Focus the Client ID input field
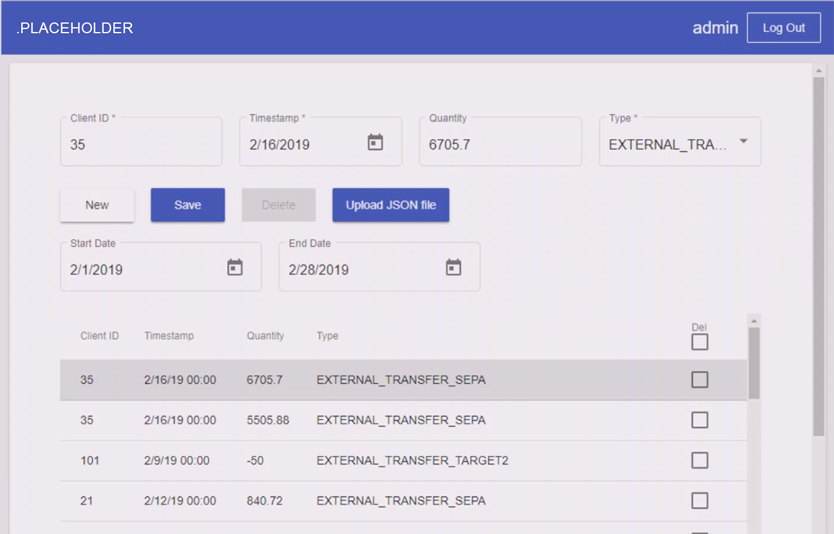This screenshot has width=834, height=534. [x=140, y=145]
